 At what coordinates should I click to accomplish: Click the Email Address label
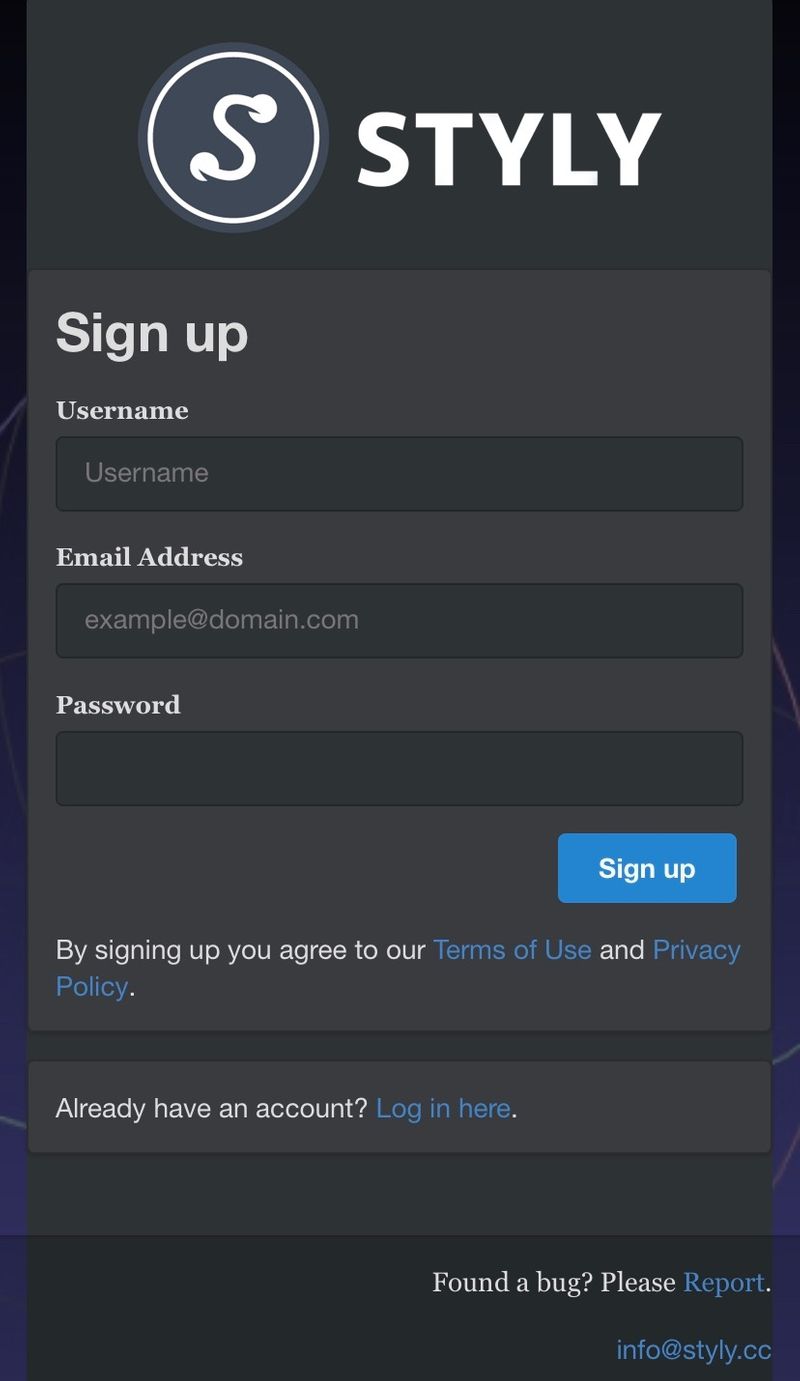pyautogui.click(x=149, y=558)
